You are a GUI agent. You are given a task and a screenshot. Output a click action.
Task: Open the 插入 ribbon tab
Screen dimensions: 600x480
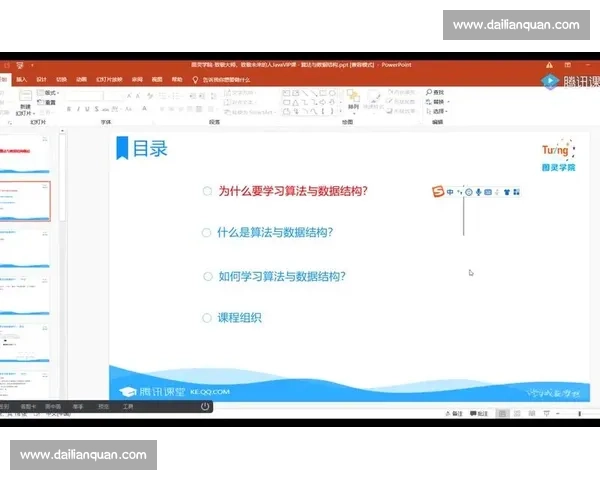22,80
